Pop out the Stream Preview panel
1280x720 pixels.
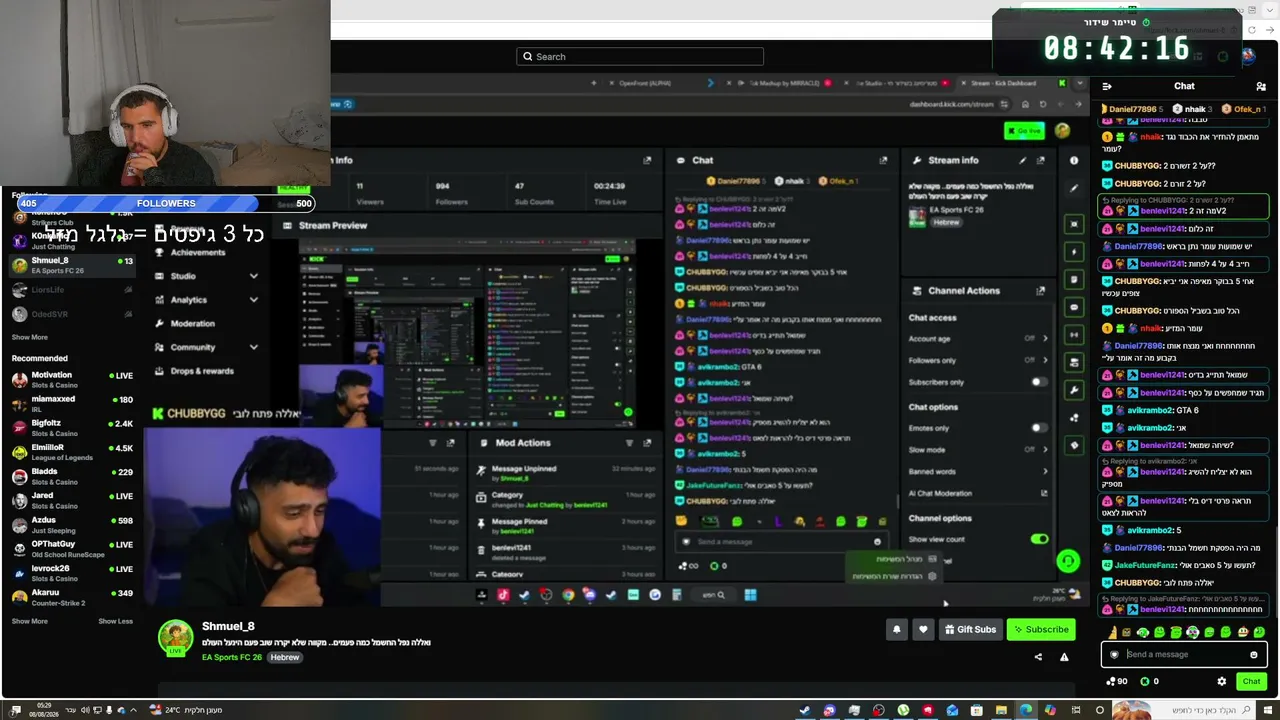[647, 225]
